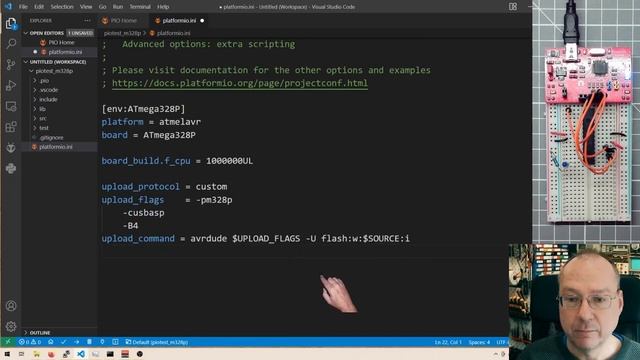Click the board_build.f_cpu line in editor
This screenshot has height=360, width=640.
click(177, 161)
